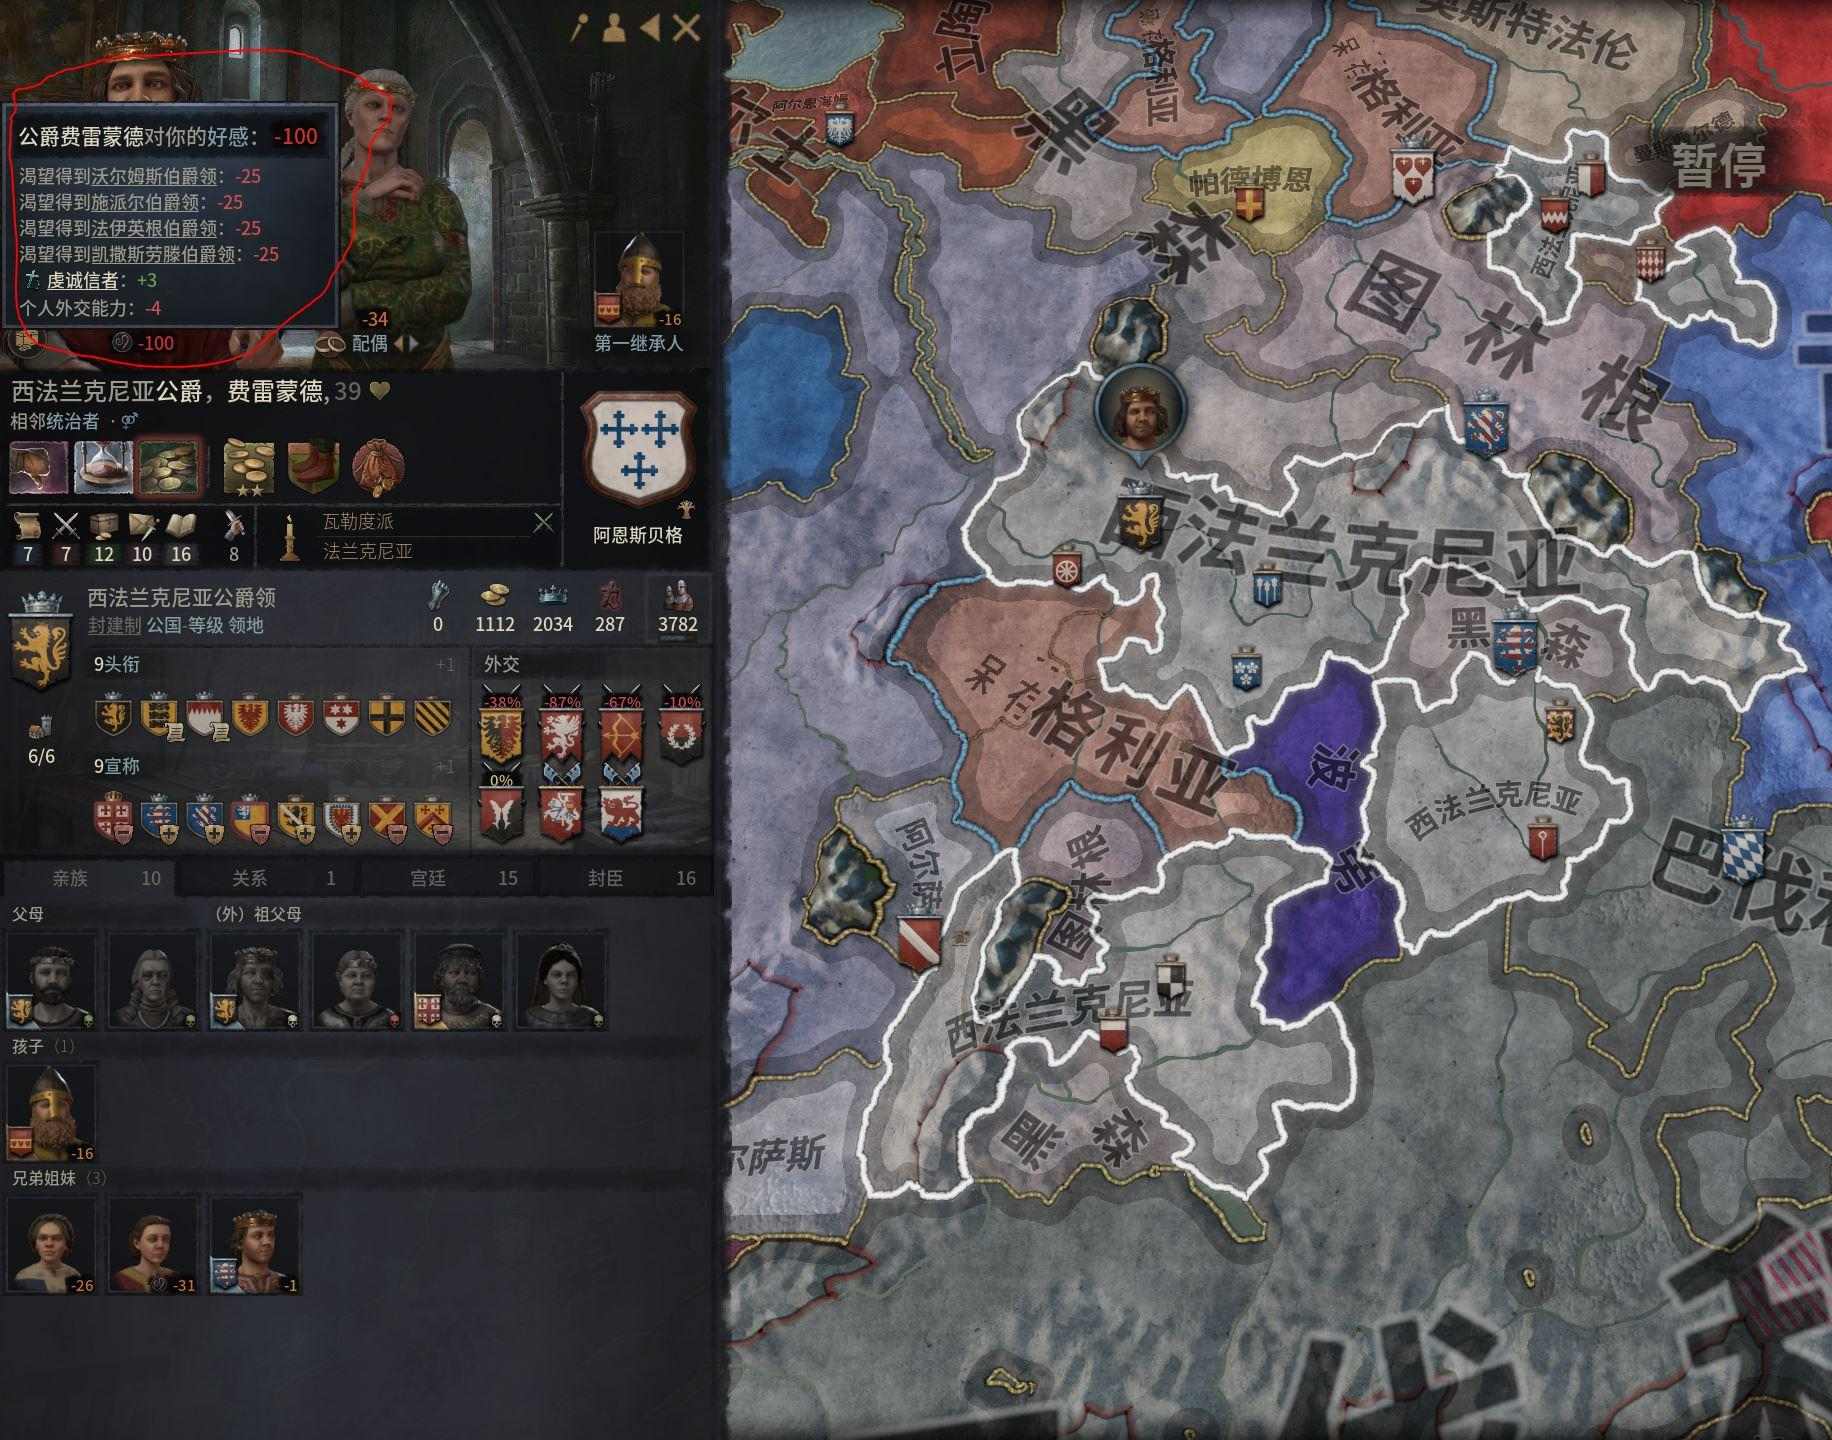This screenshot has height=1440, width=1832.
Task: Open the 宫廷 tab
Action: tap(448, 878)
